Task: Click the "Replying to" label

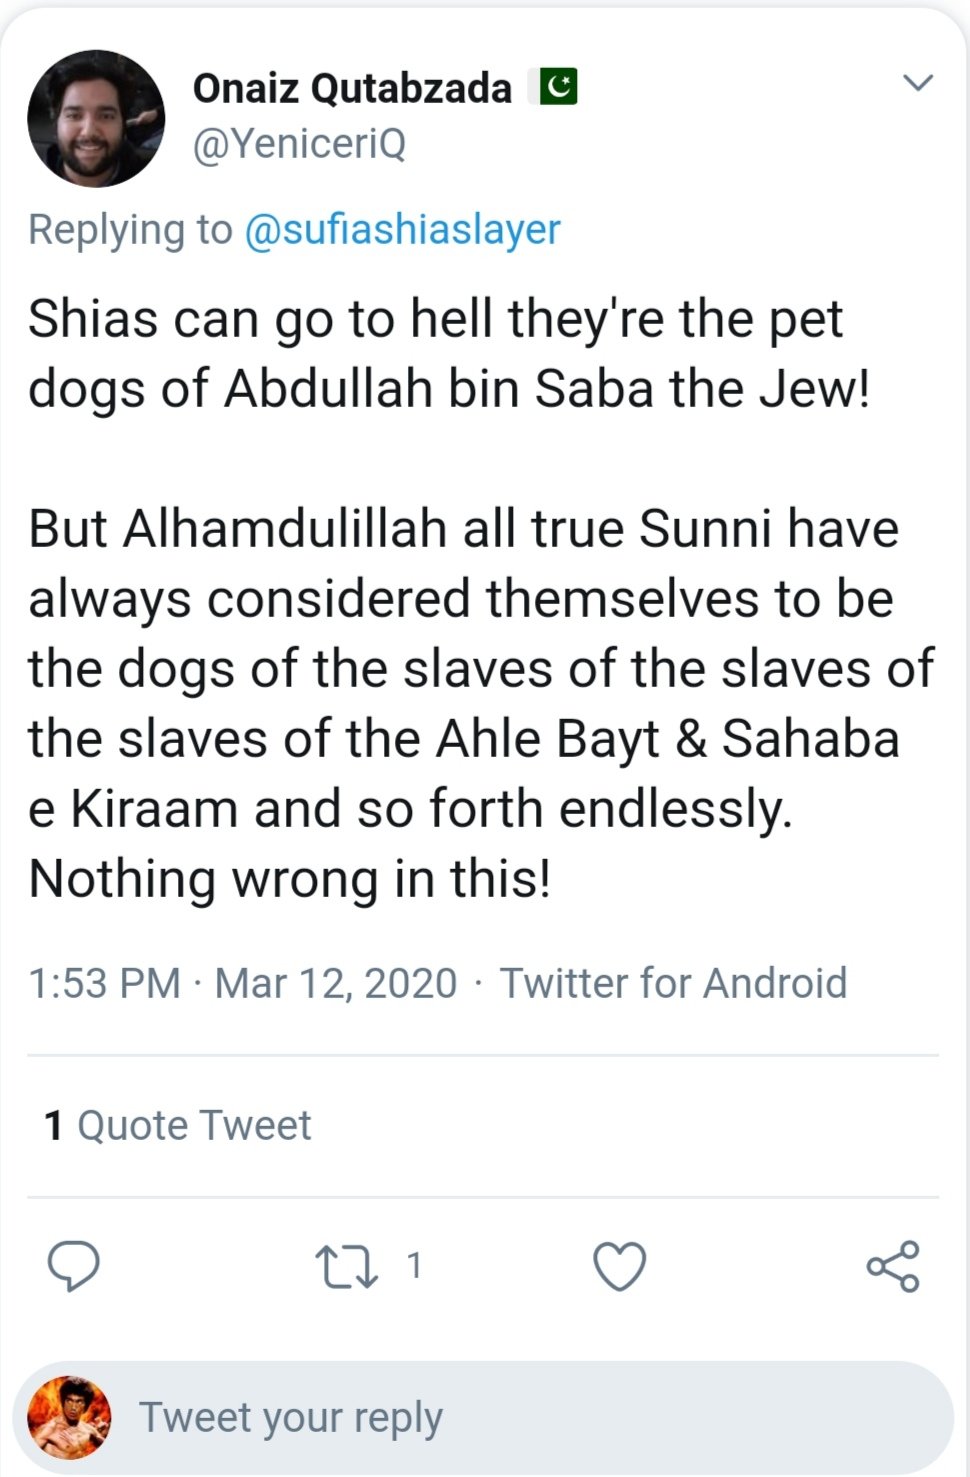Action: [x=130, y=230]
